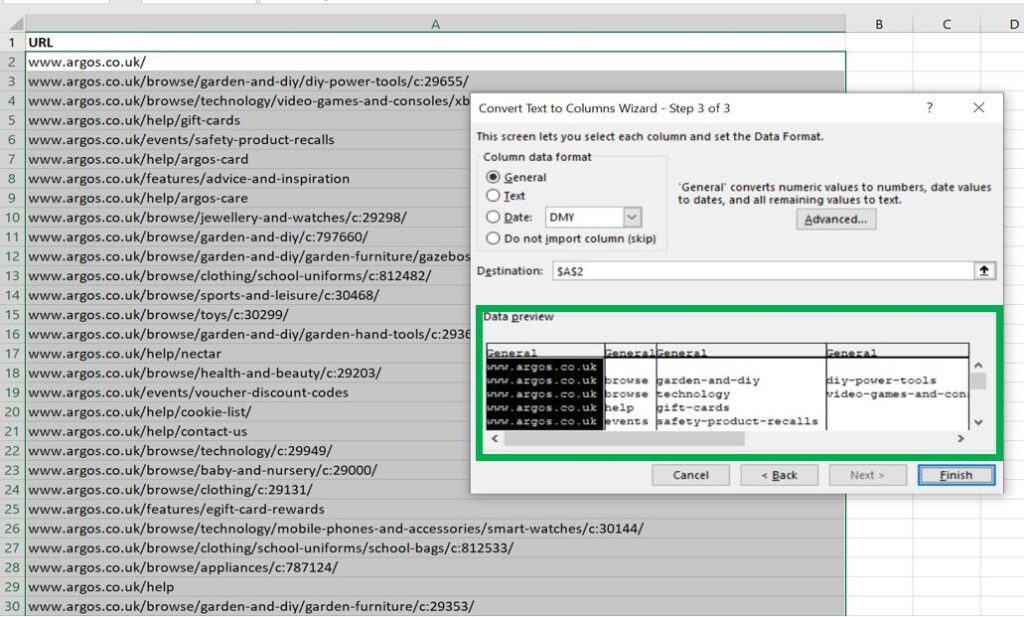Enable Do not import column (skip) option
The height and width of the screenshot is (617, 1024).
(x=493, y=238)
